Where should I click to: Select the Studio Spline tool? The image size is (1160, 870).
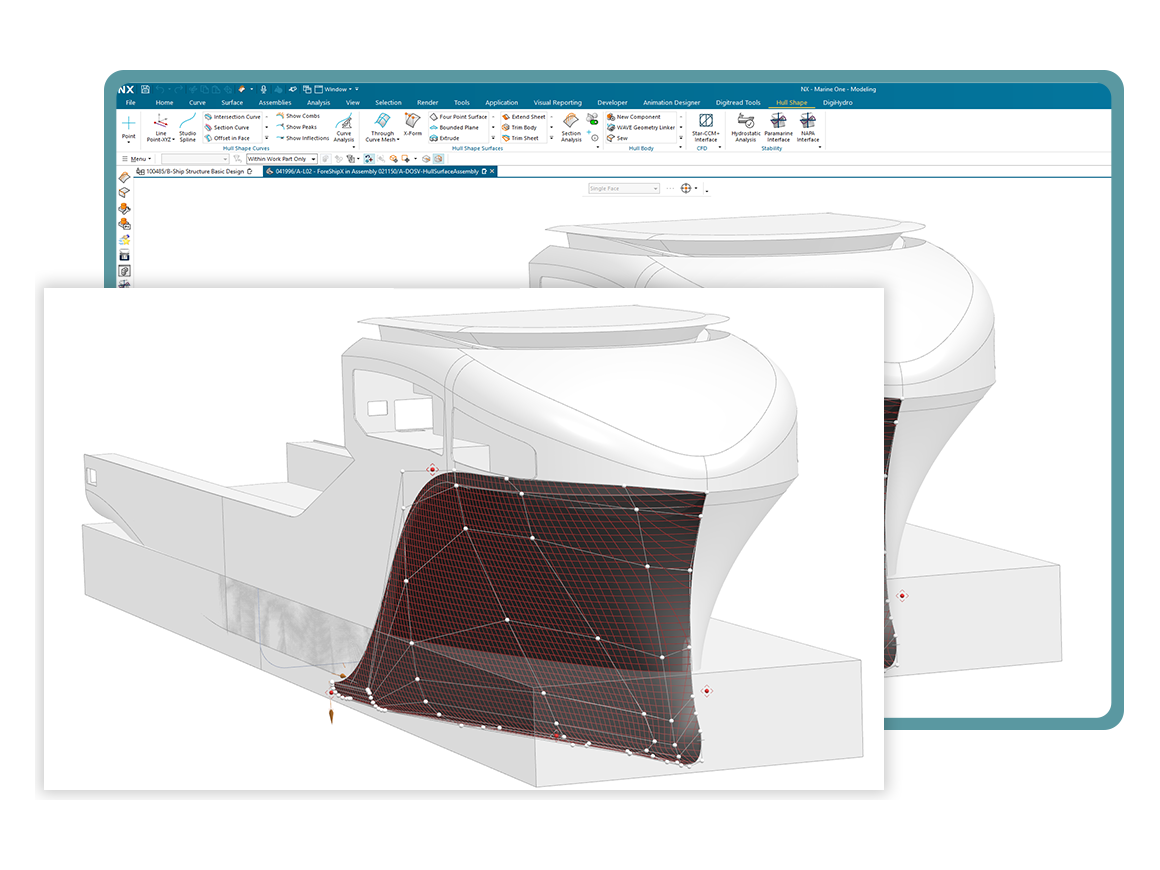[x=188, y=127]
